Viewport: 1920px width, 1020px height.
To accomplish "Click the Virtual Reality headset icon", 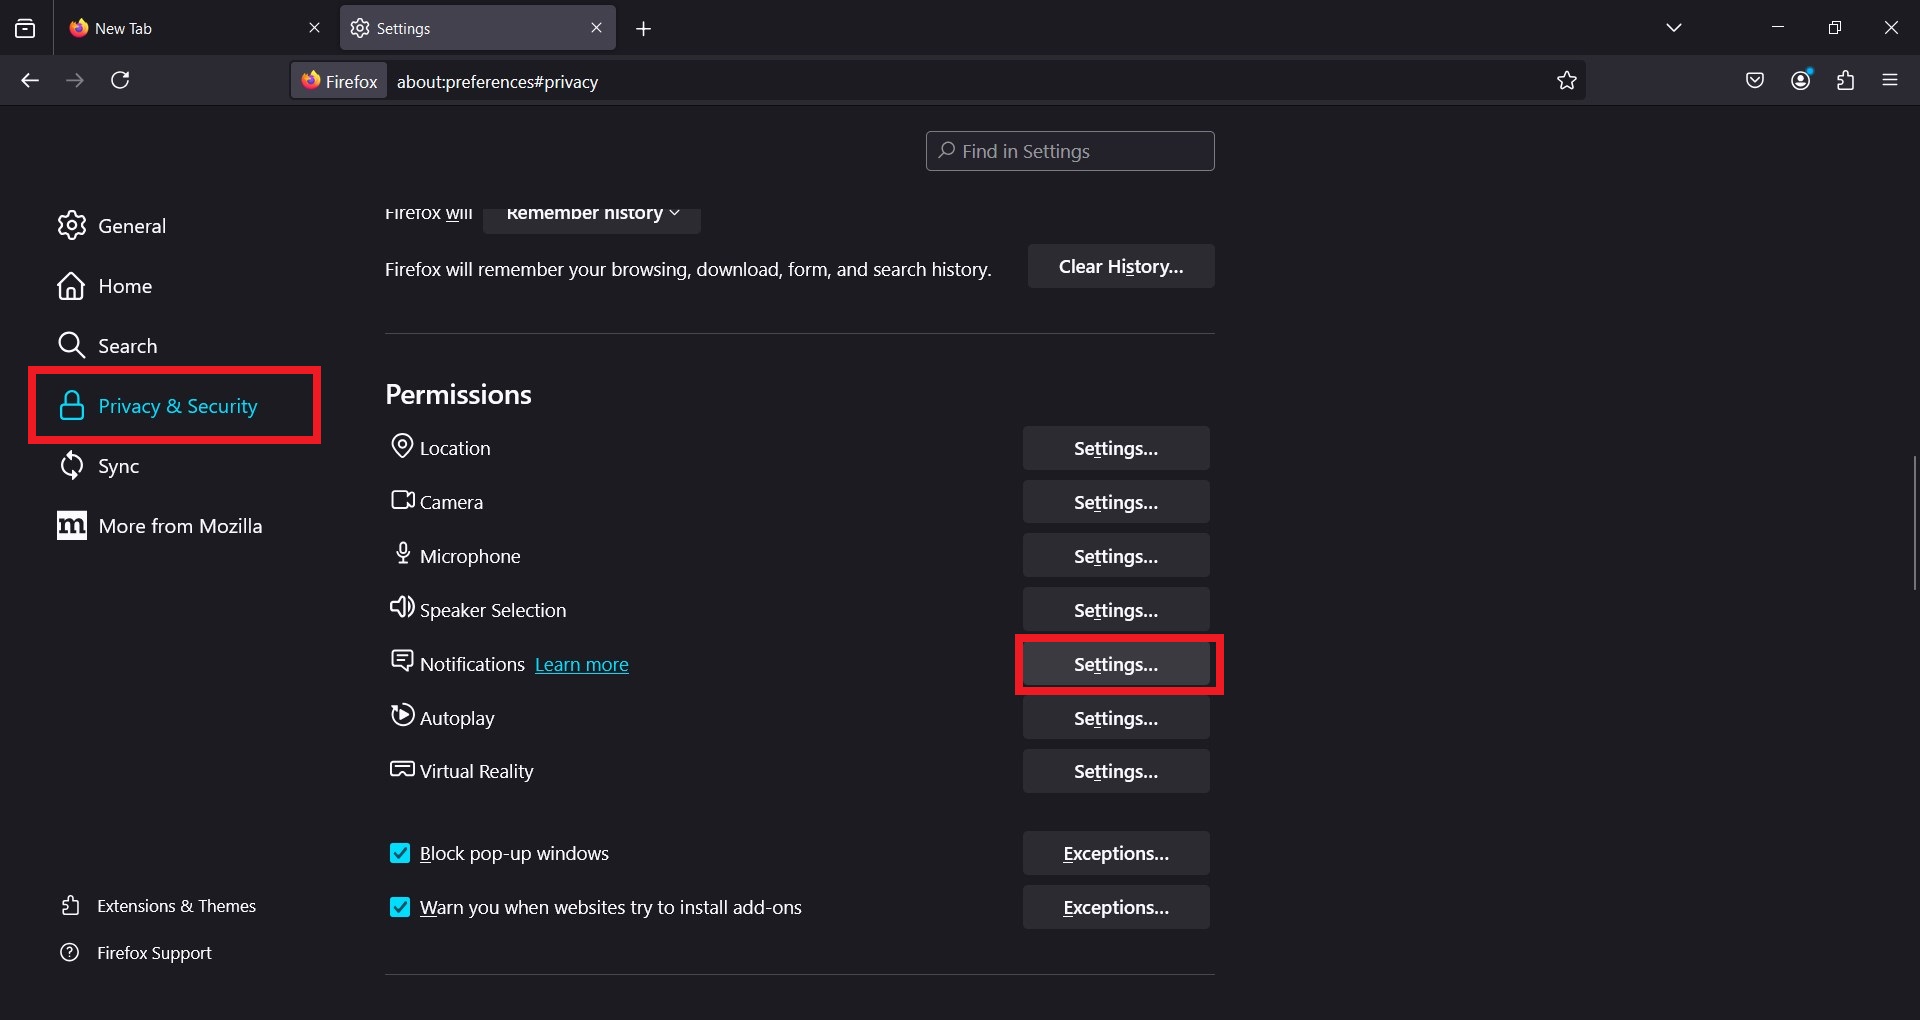I will [x=402, y=769].
